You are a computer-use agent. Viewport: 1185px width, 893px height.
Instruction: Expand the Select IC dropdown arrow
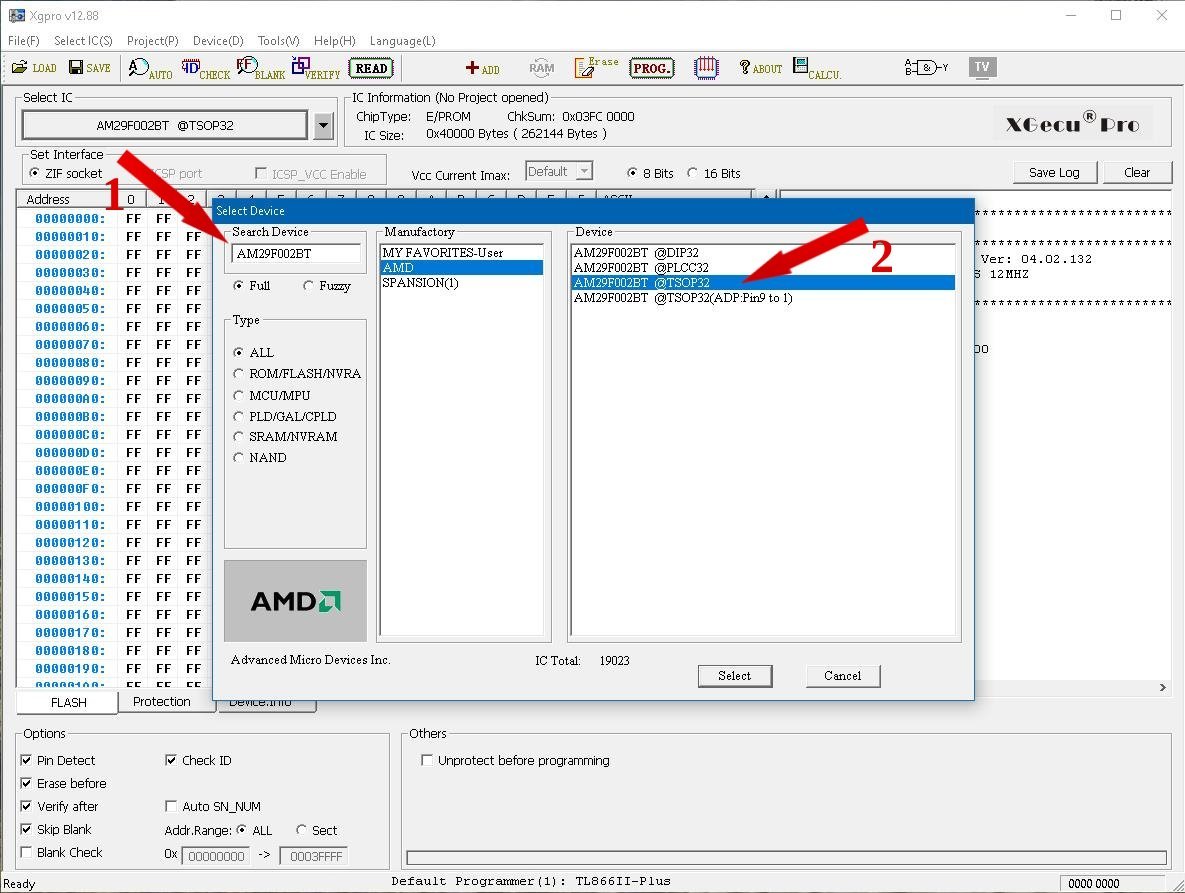click(323, 125)
